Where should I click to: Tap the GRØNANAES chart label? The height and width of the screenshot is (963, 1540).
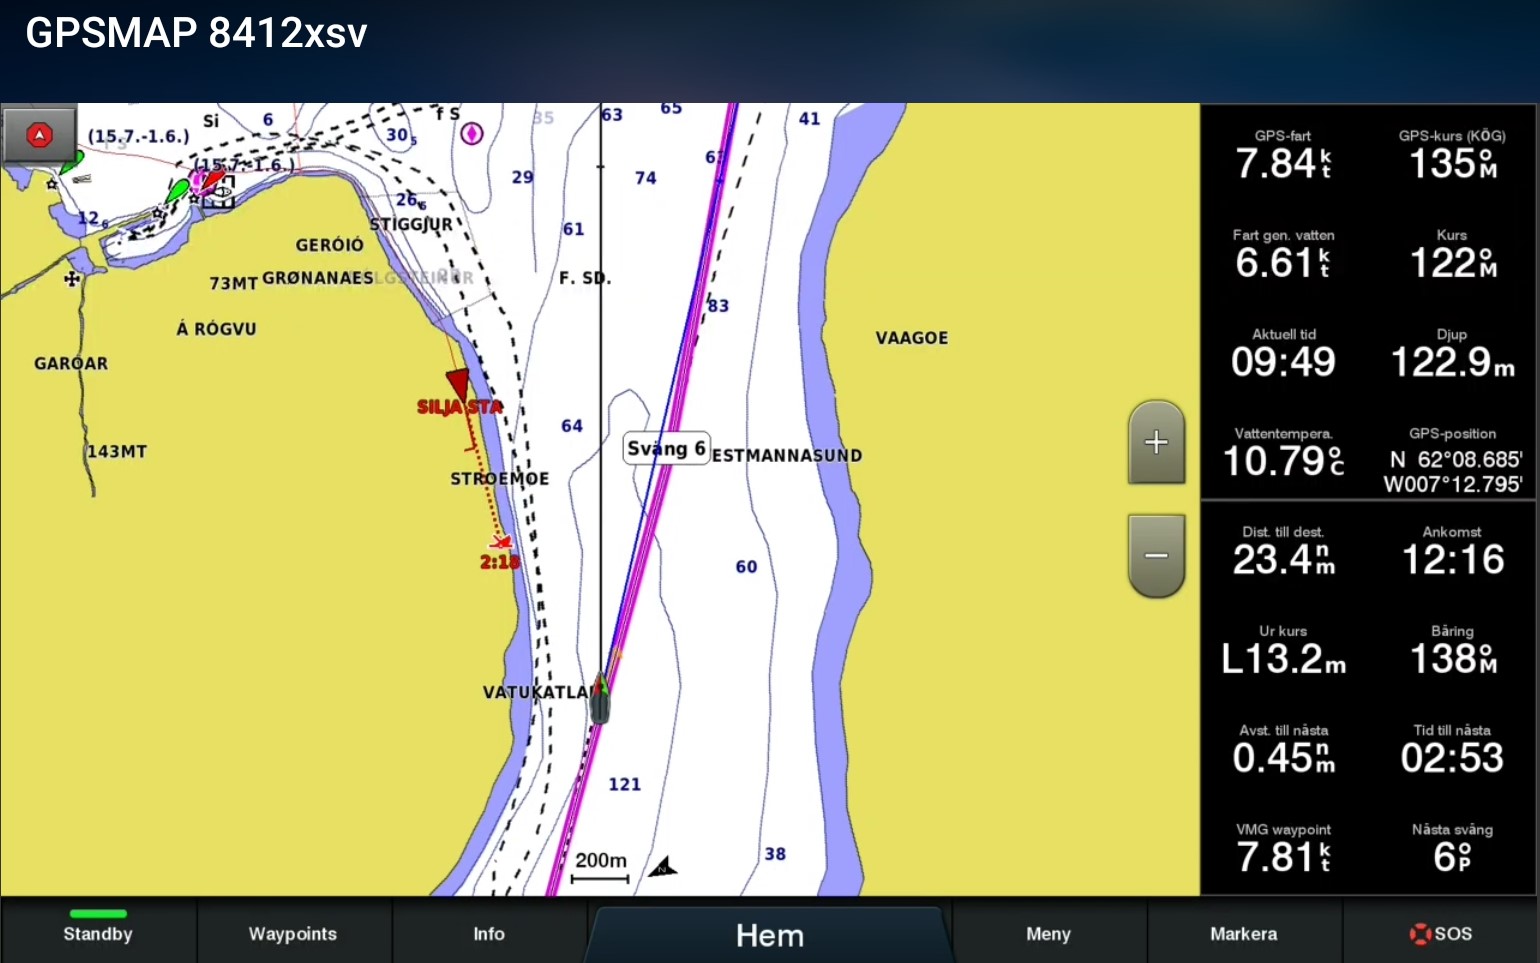(x=318, y=278)
